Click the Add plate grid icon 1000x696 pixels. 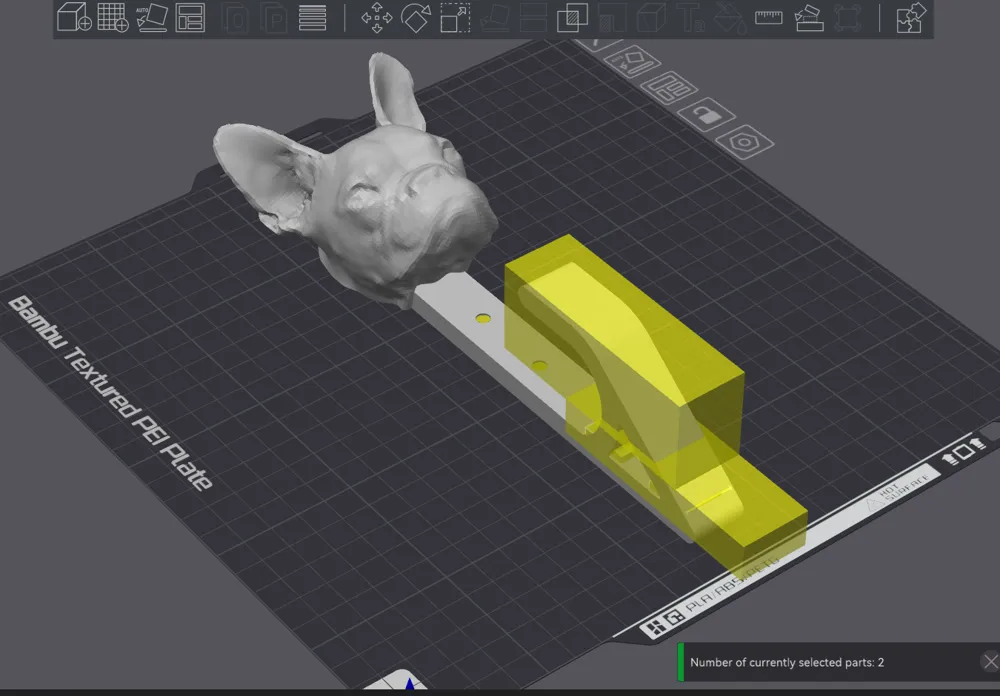(113, 17)
